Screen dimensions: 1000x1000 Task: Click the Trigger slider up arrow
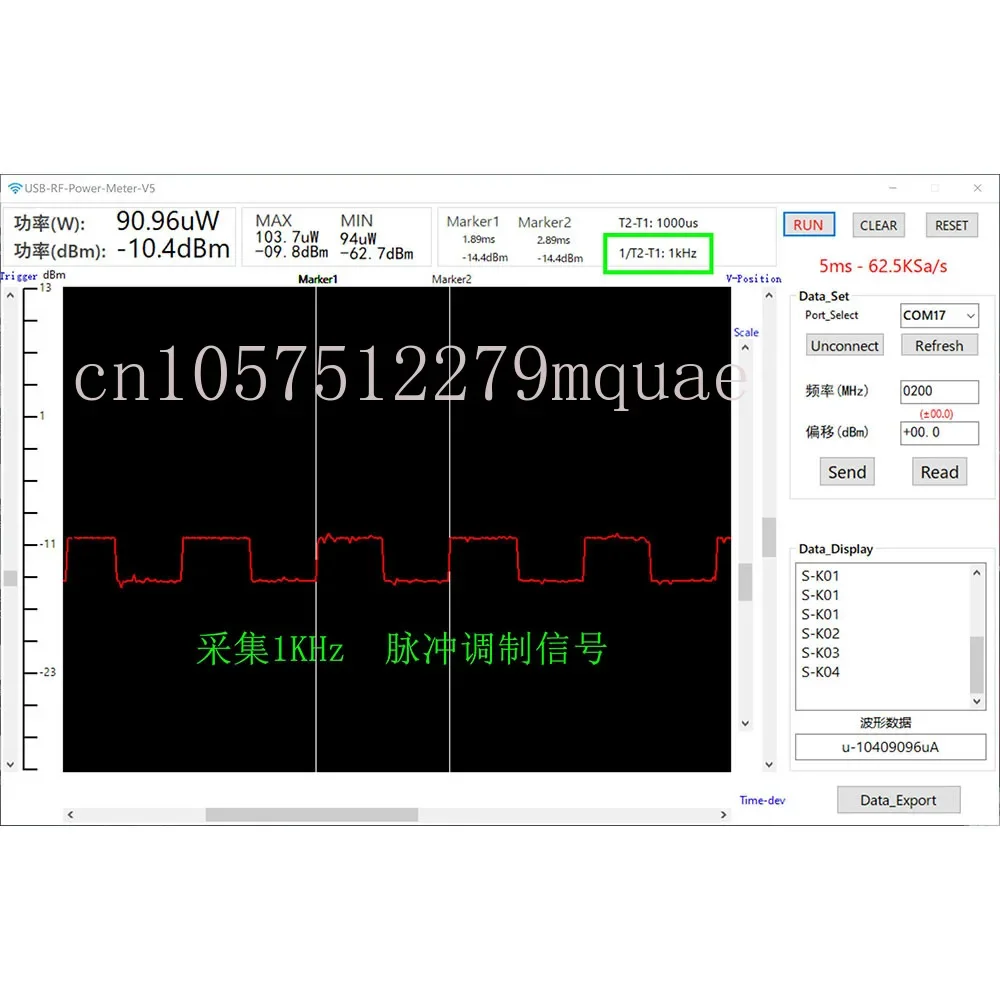click(10, 296)
